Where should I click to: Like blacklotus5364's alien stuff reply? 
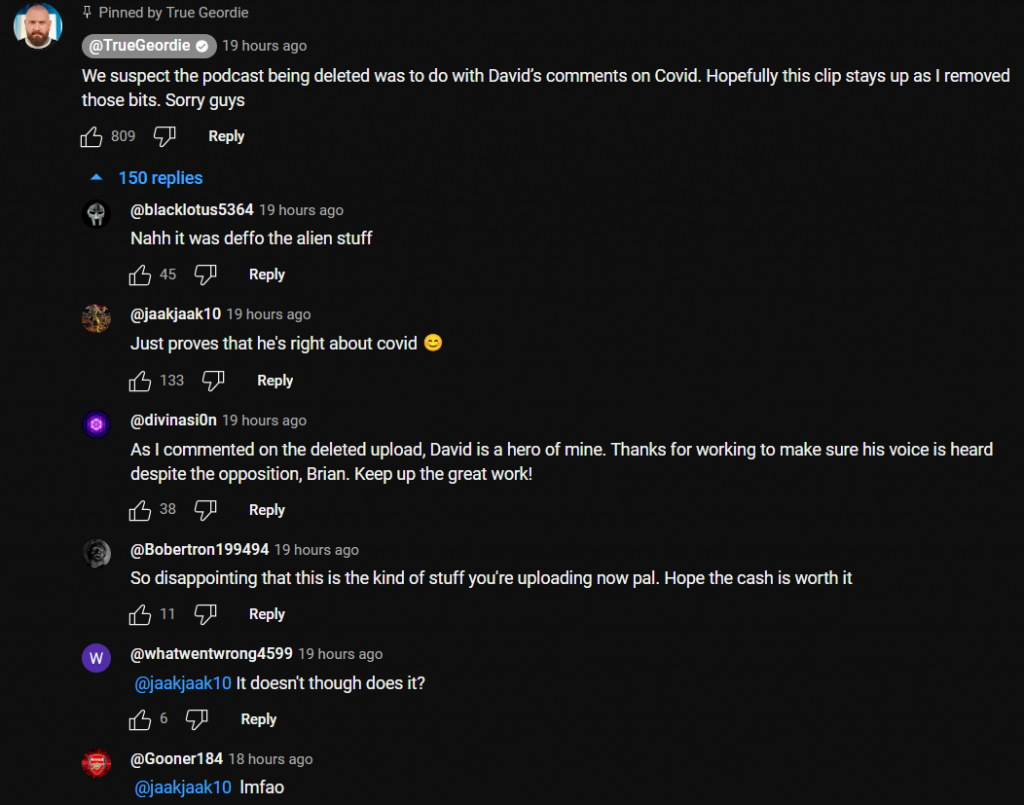coord(140,274)
